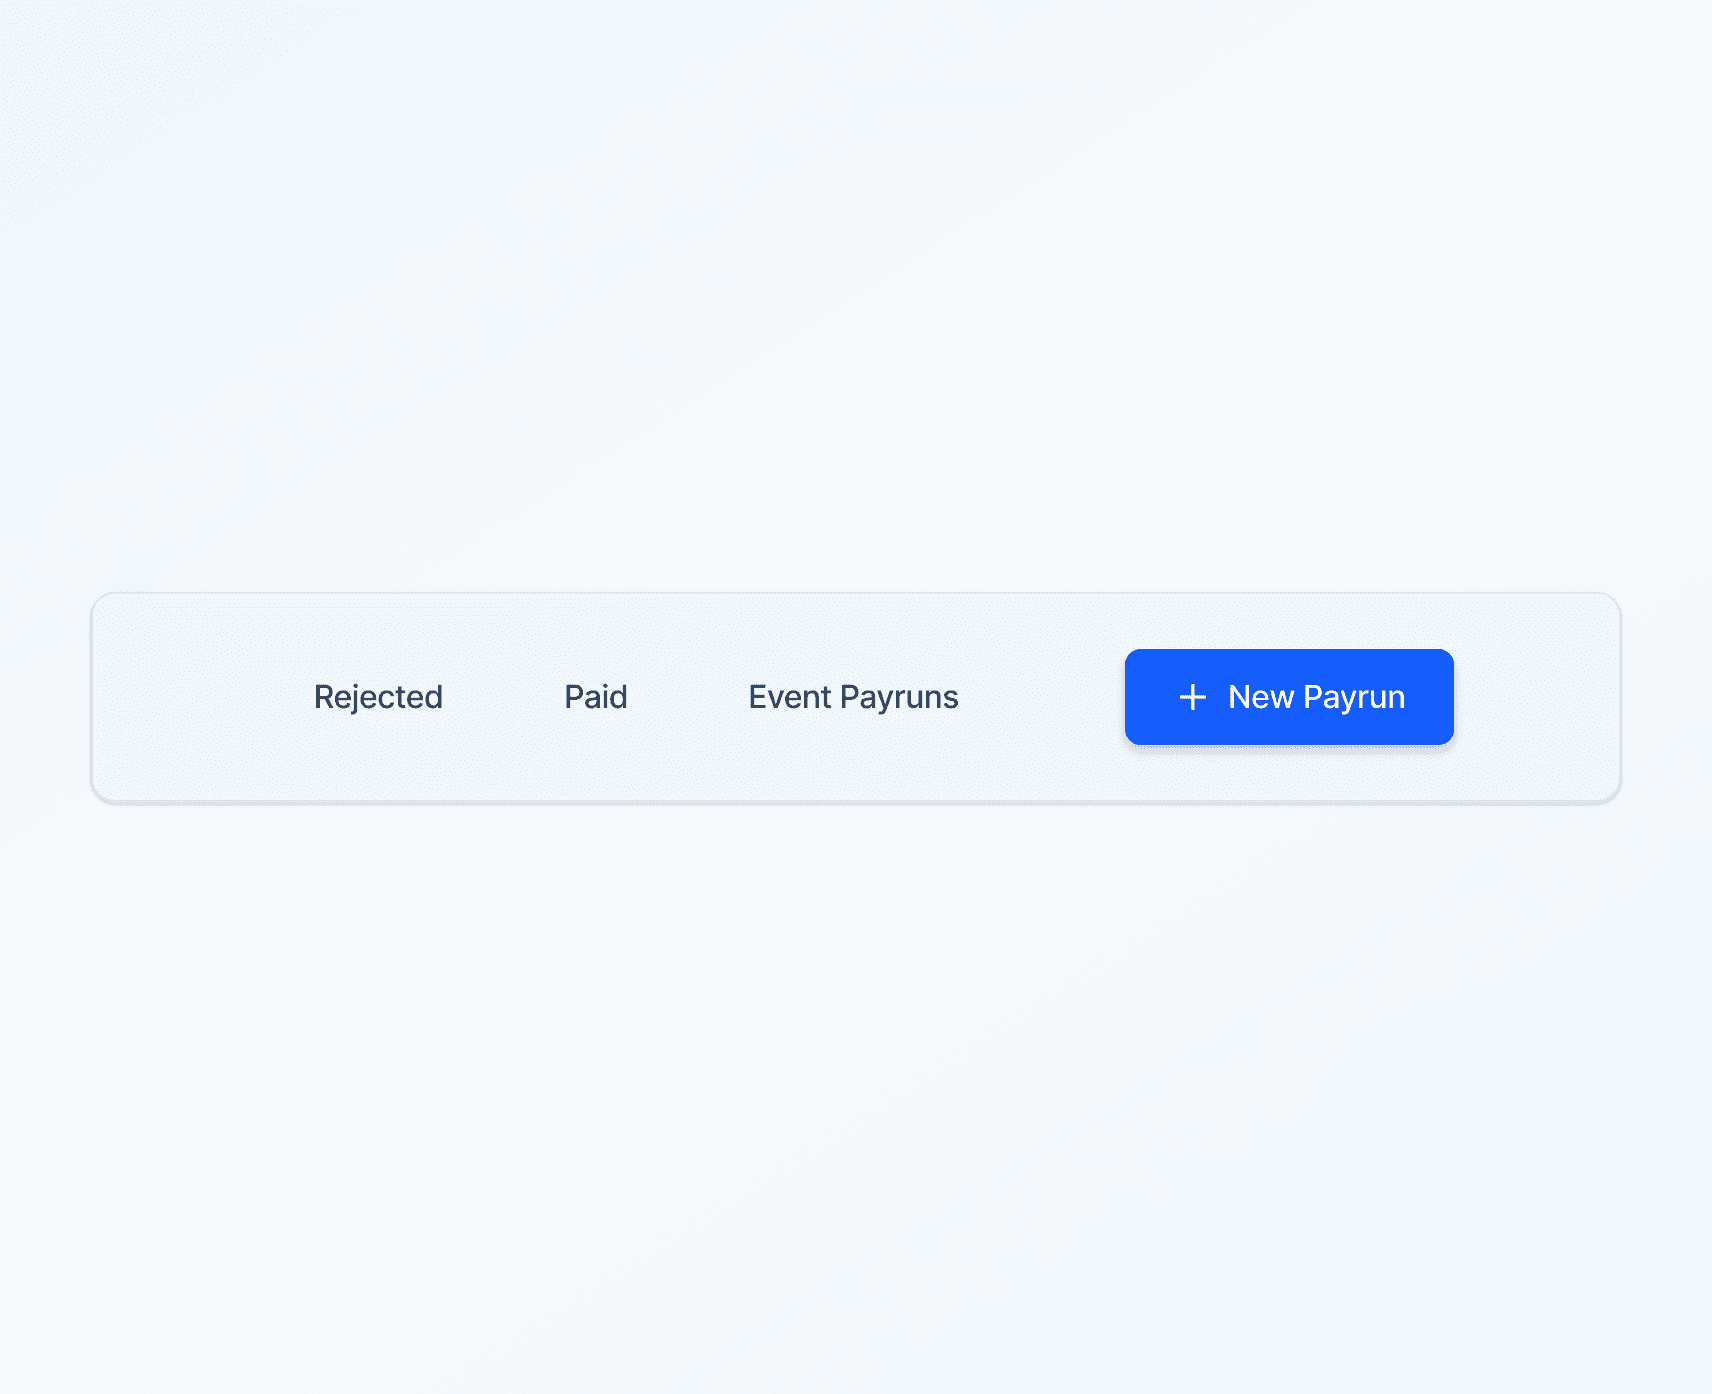
Task: Click the word Payruns in Event Payruns
Action: pyautogui.click(x=899, y=698)
